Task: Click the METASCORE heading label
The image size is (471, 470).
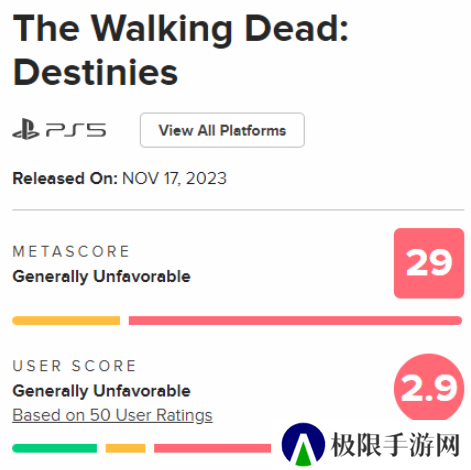Action: pos(71,252)
